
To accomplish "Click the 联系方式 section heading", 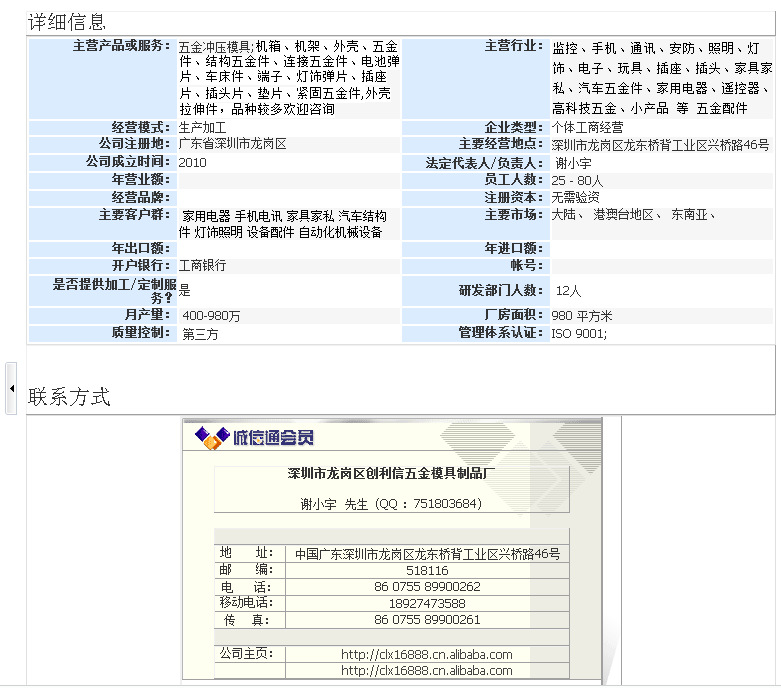I will [x=69, y=397].
